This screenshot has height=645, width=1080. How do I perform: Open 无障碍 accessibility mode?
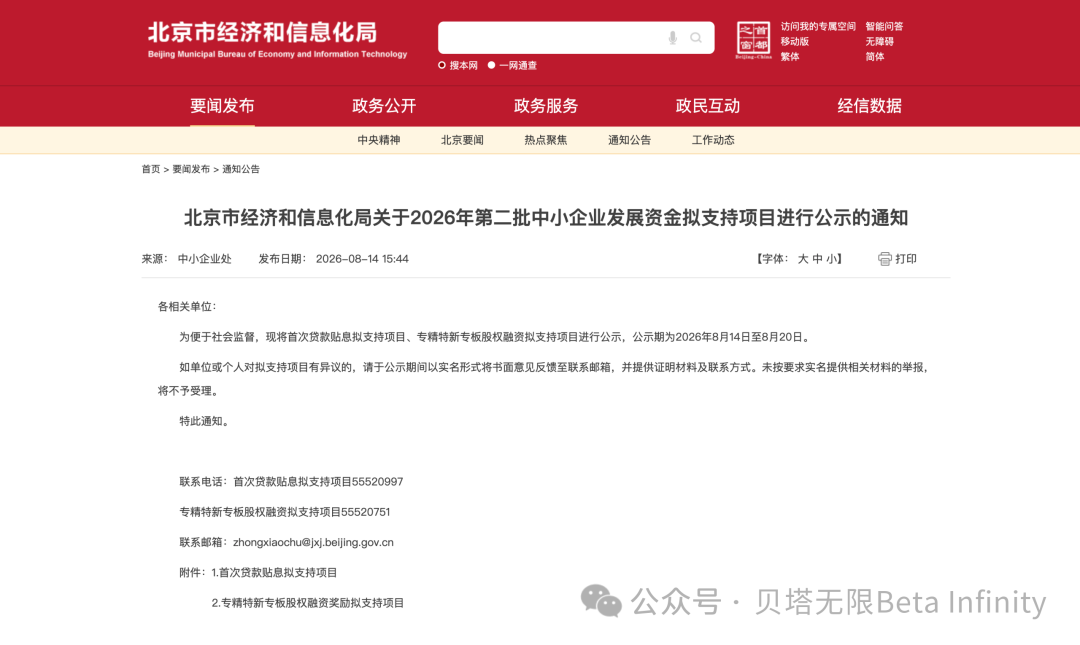coord(880,41)
